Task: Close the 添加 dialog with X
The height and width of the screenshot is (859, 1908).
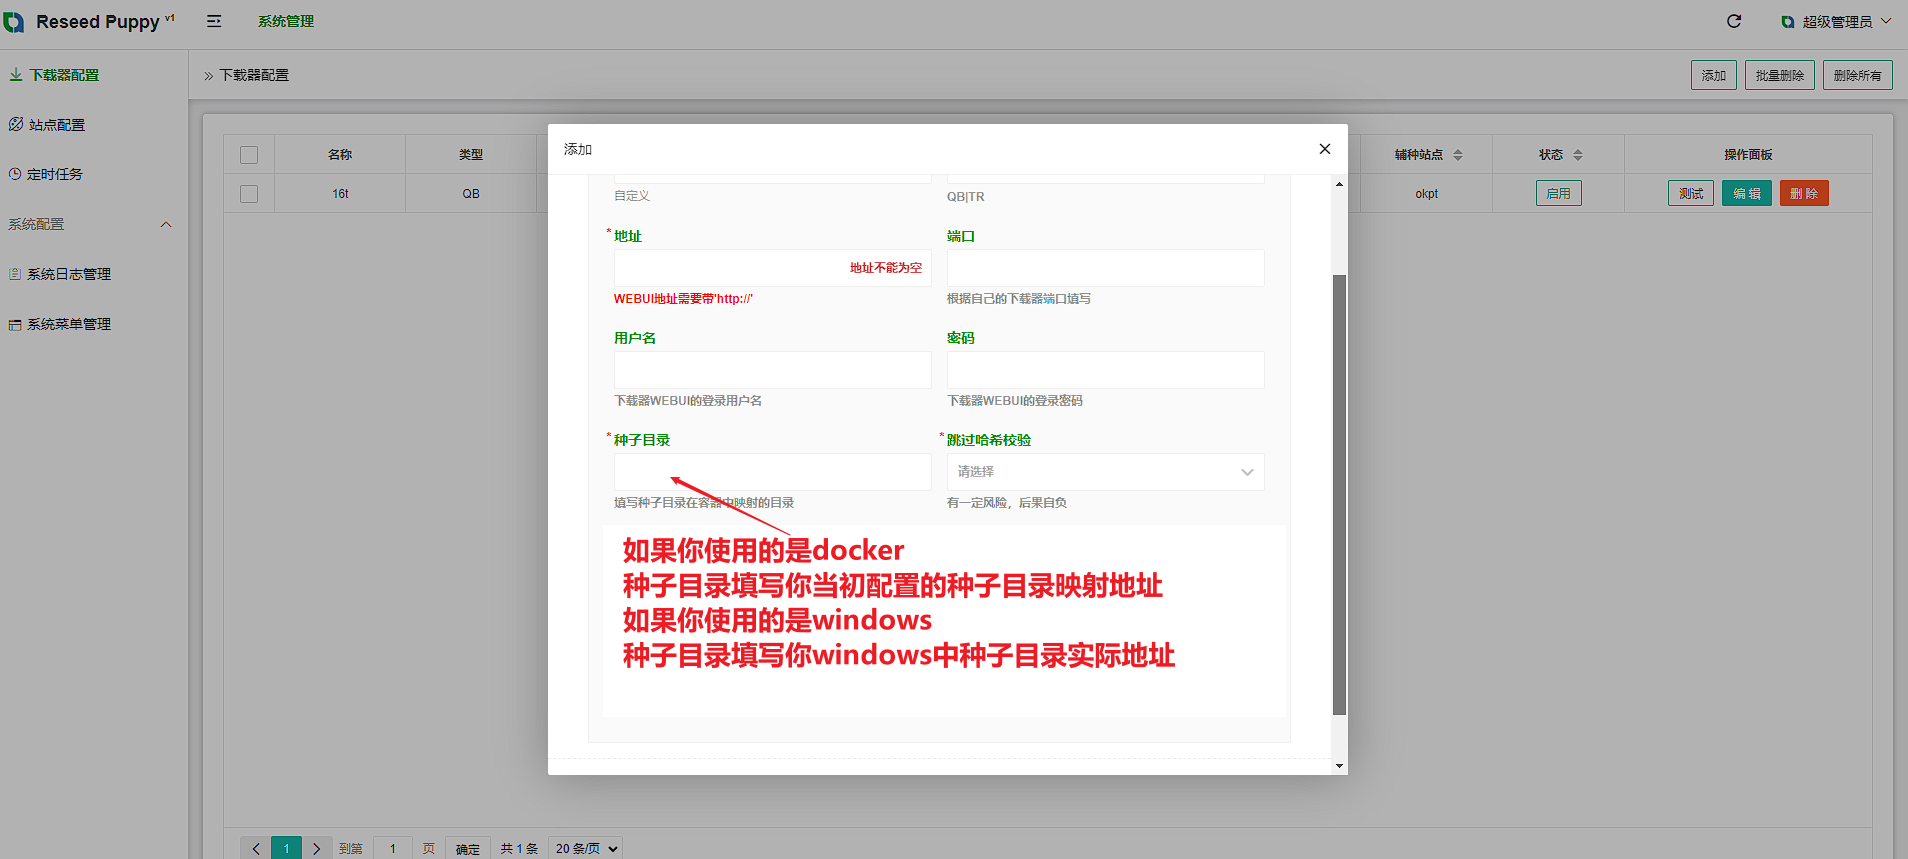Action: click(1325, 149)
